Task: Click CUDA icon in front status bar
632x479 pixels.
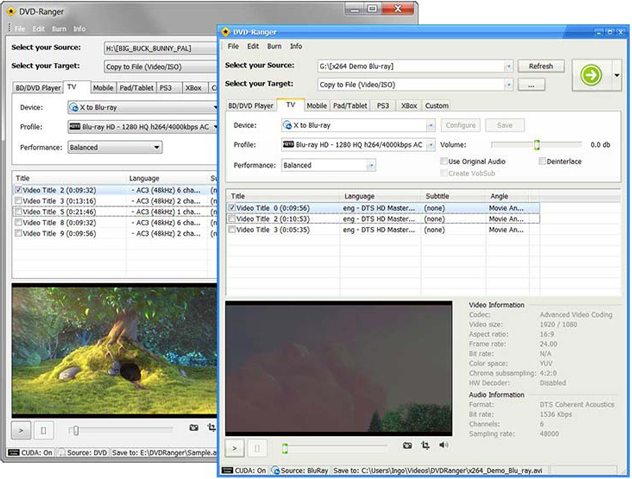Action: point(228,471)
